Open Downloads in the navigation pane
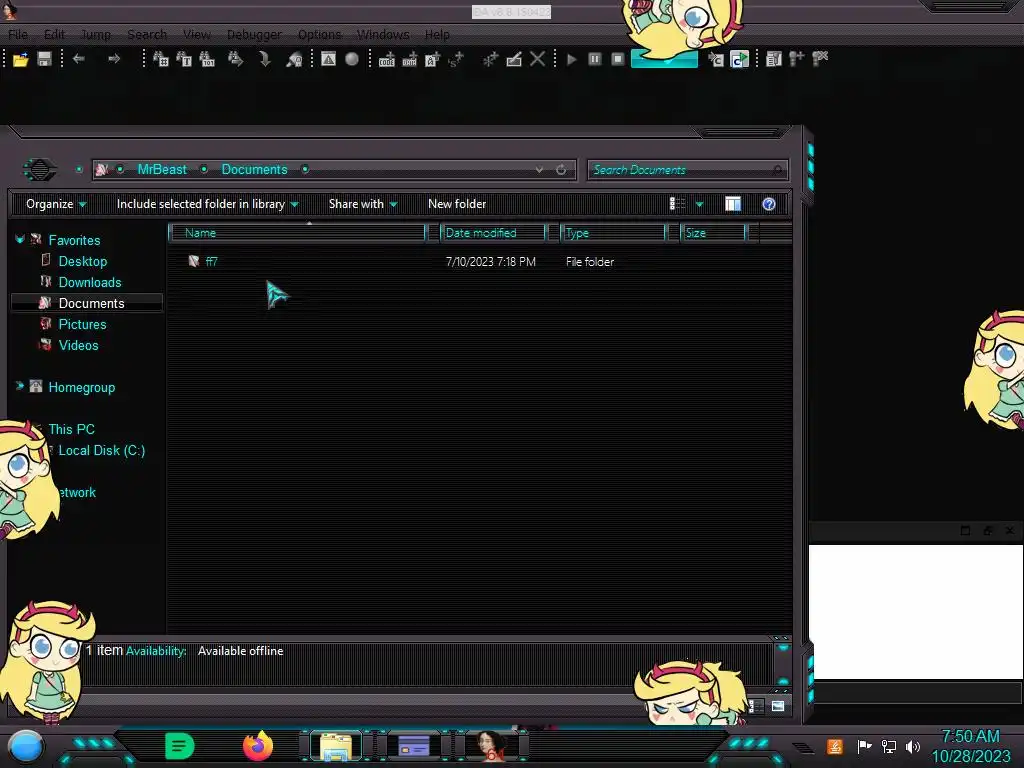This screenshot has width=1024, height=768. pyautogui.click(x=89, y=282)
